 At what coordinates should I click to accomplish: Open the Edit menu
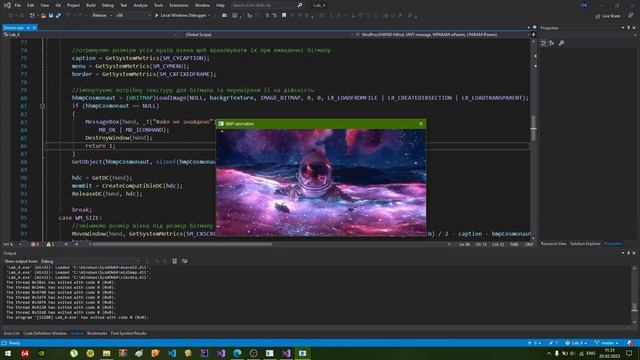tap(31, 5)
